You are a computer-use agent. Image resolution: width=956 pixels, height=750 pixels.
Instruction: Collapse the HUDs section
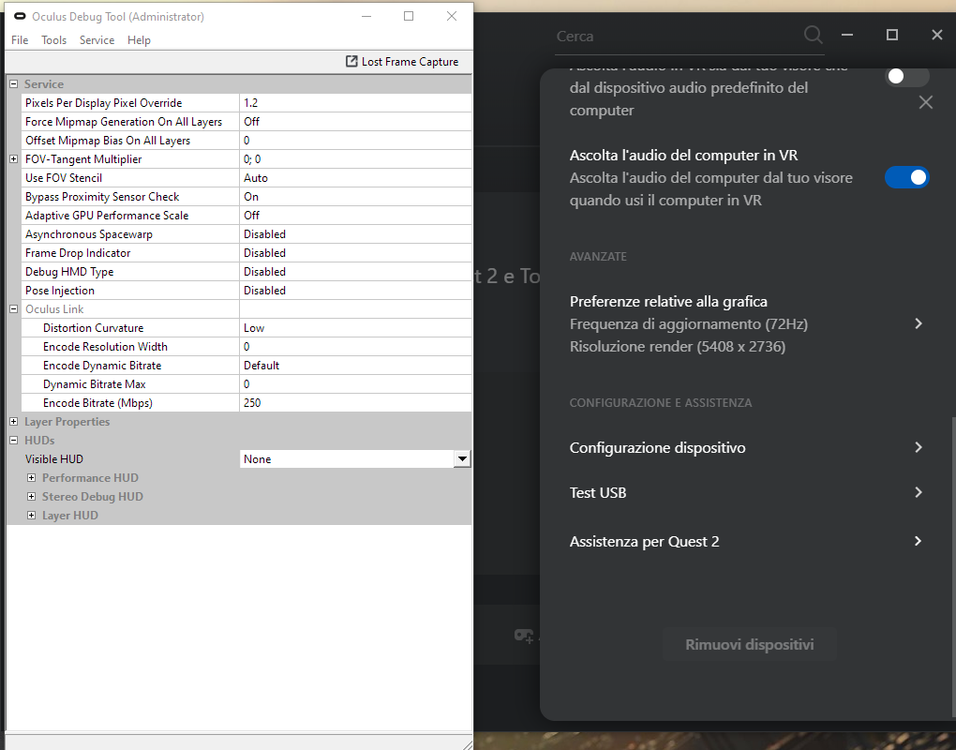coord(13,440)
